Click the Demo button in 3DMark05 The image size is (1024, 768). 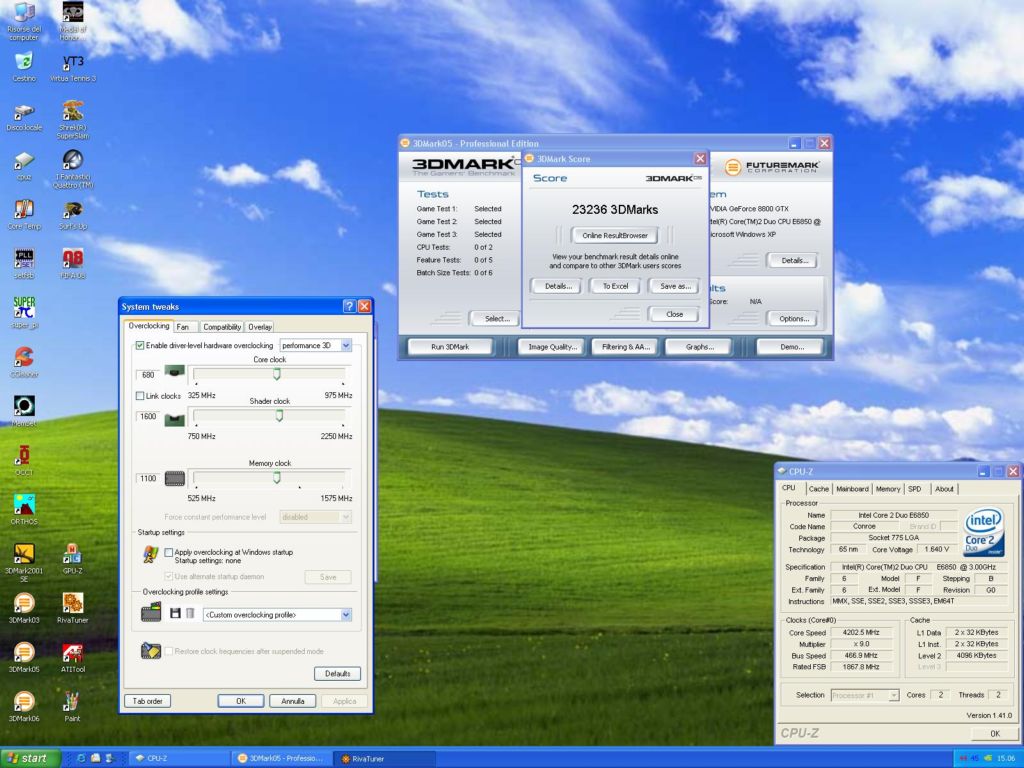[792, 347]
